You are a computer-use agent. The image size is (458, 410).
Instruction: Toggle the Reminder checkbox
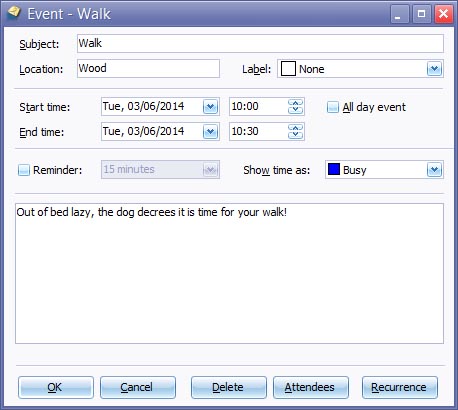click(24, 170)
